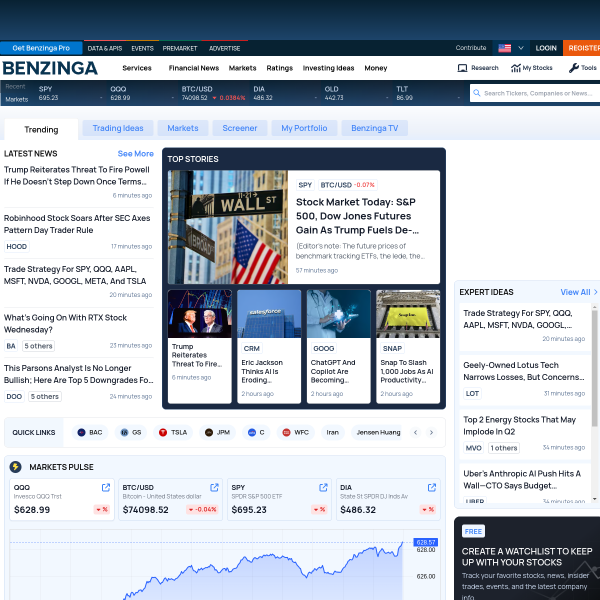The width and height of the screenshot is (600, 600).
Task: Open the PREMARKET link
Action: [x=180, y=49]
